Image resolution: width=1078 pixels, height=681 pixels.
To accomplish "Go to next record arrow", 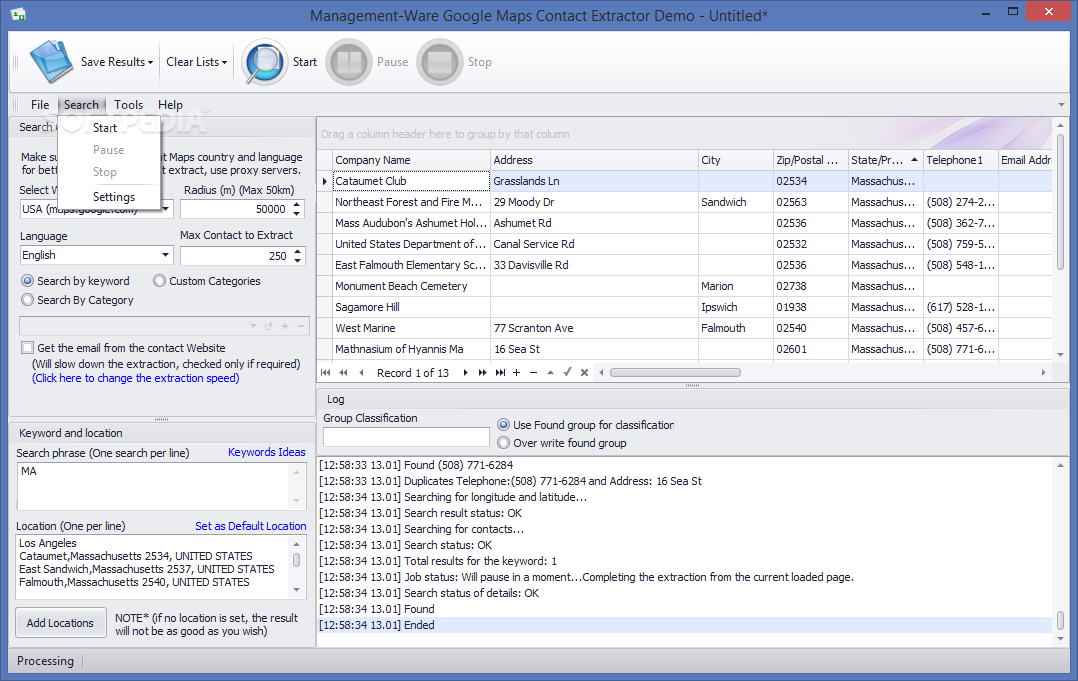I will (465, 372).
